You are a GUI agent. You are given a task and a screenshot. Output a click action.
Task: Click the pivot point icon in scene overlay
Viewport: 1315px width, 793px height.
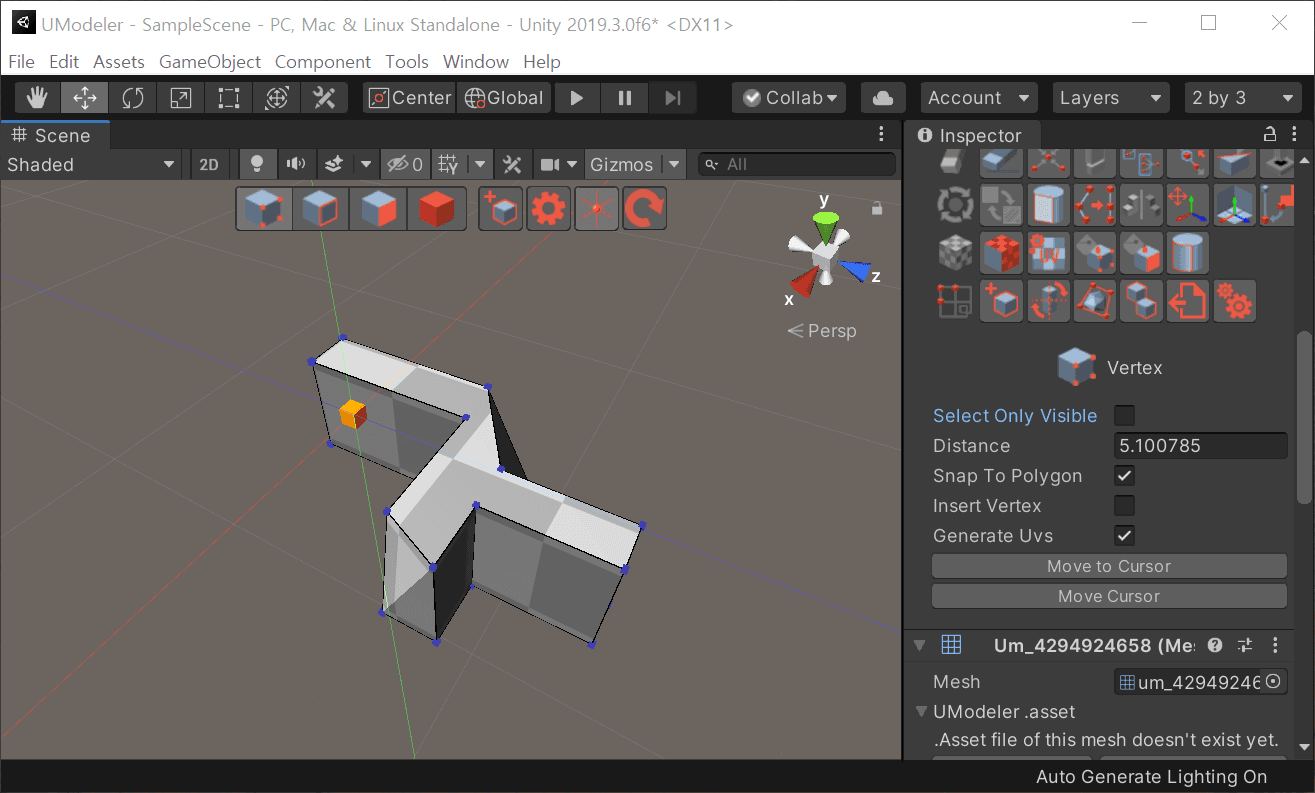tap(596, 209)
